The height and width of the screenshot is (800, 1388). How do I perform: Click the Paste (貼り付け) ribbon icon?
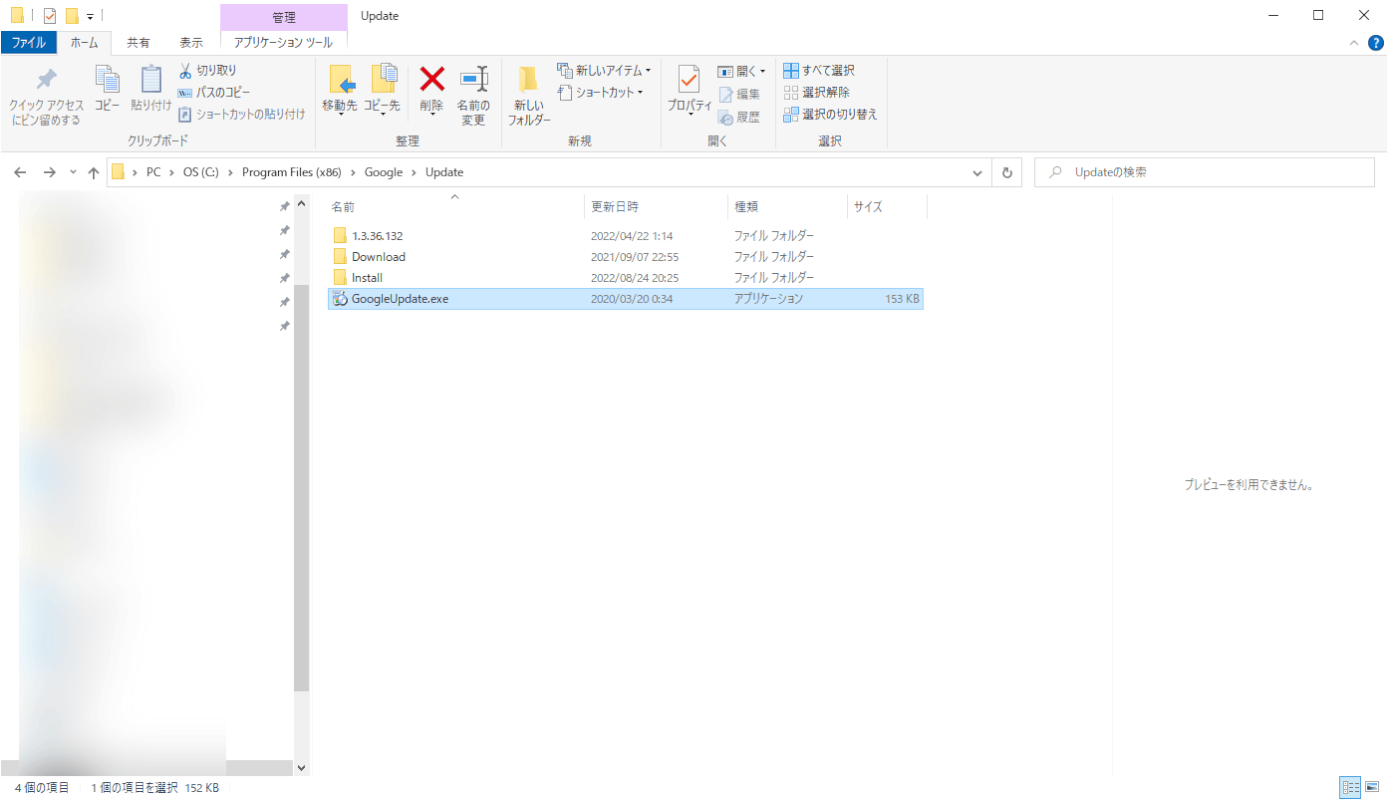point(151,88)
